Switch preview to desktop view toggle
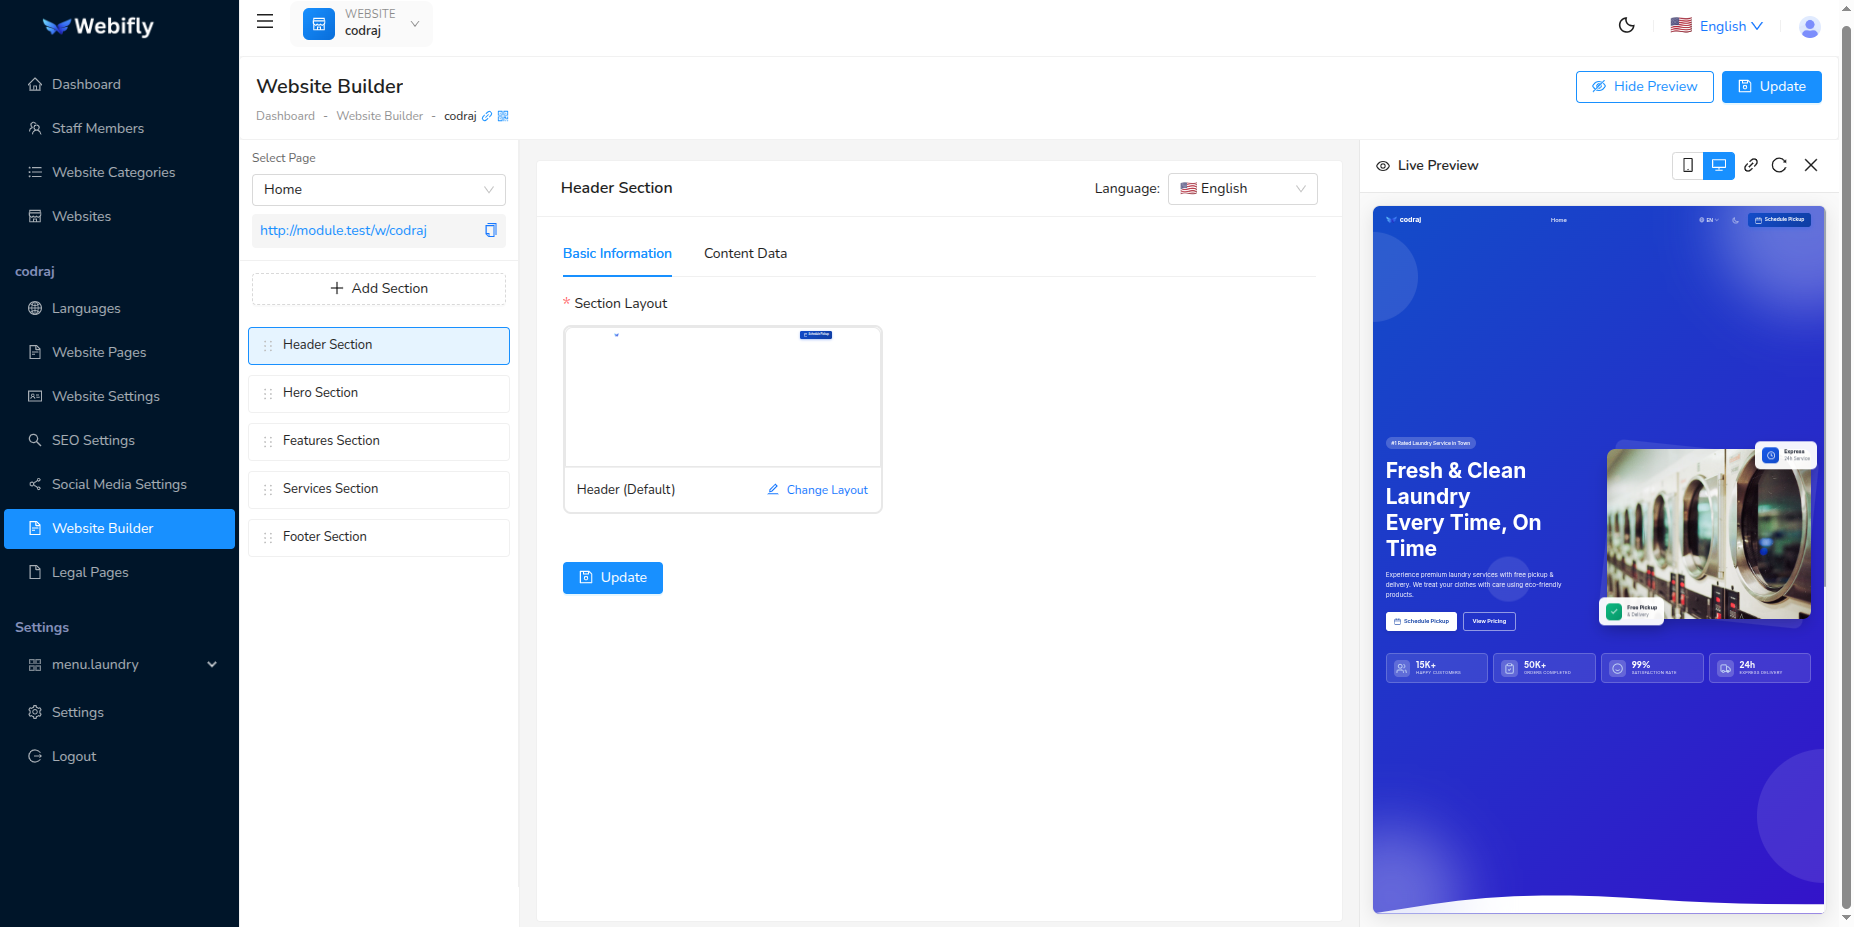 coord(1719,165)
